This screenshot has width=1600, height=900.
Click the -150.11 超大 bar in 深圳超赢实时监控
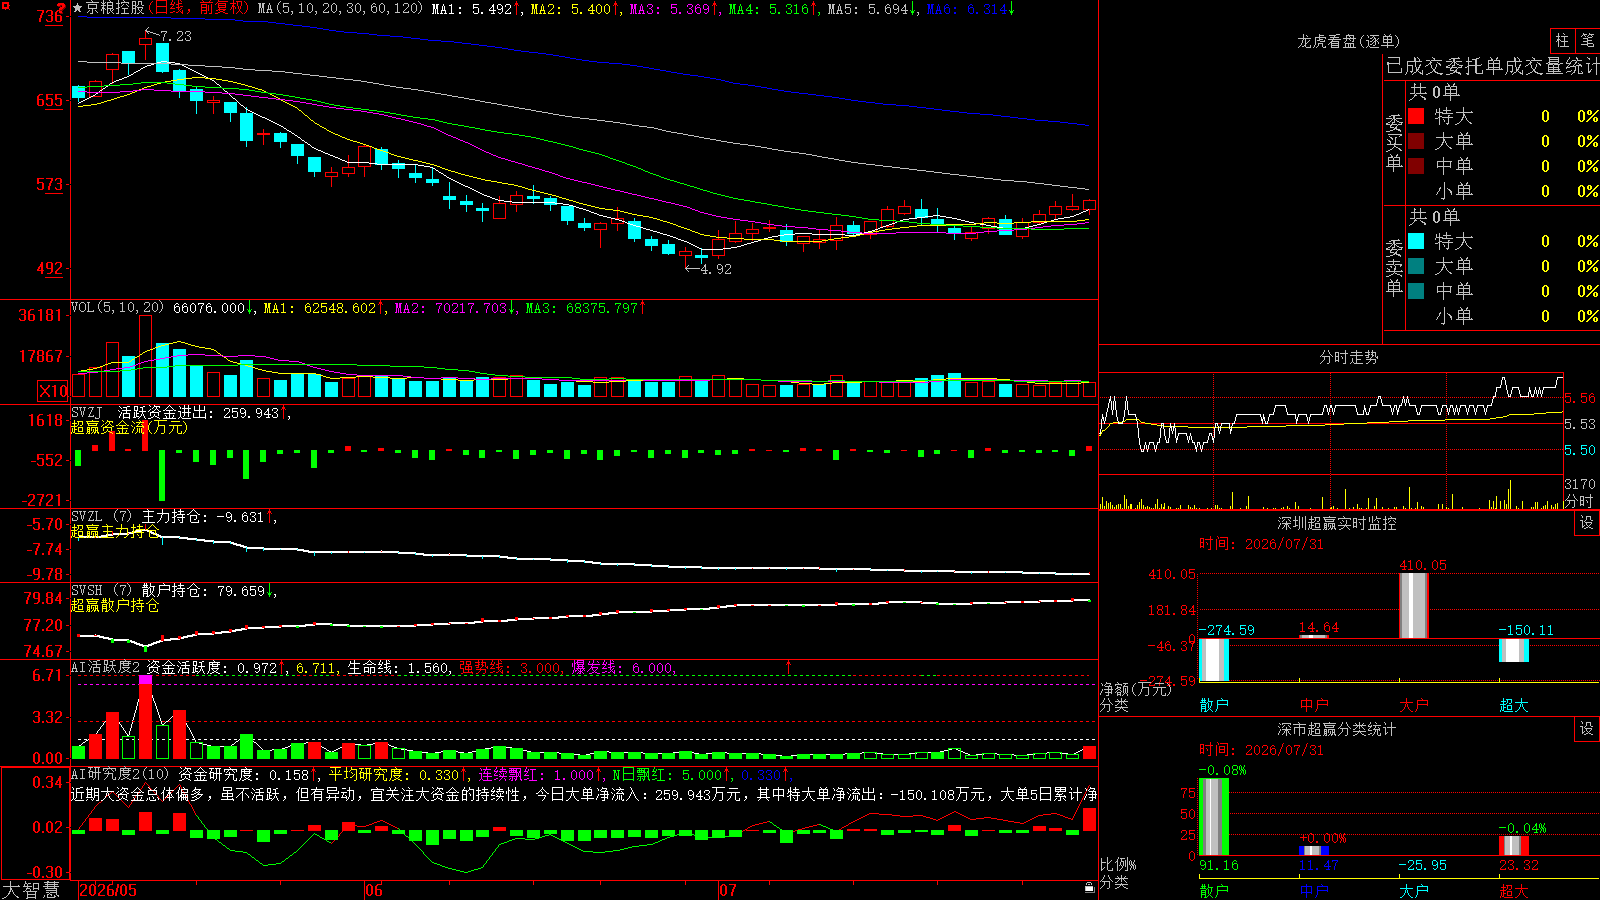[1514, 650]
